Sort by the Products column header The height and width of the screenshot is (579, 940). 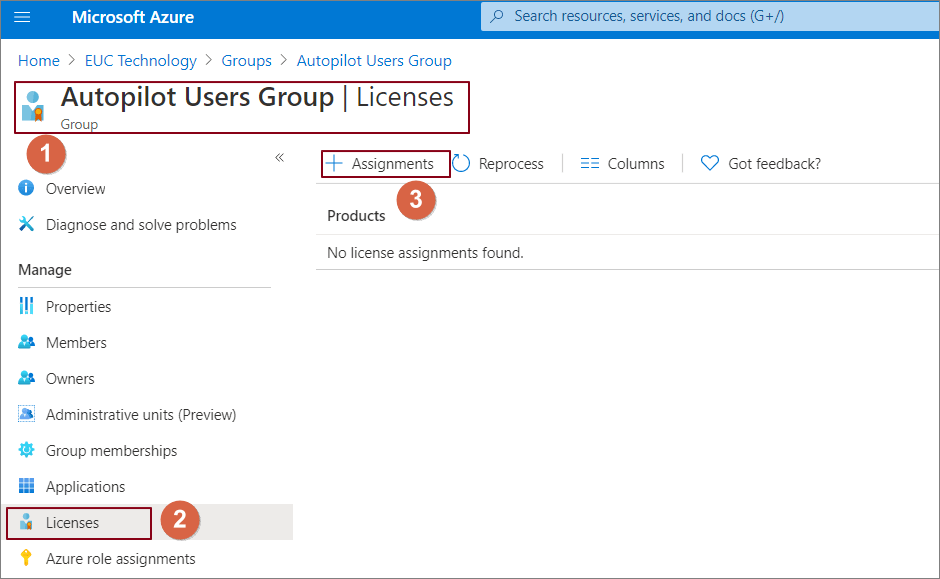[356, 216]
